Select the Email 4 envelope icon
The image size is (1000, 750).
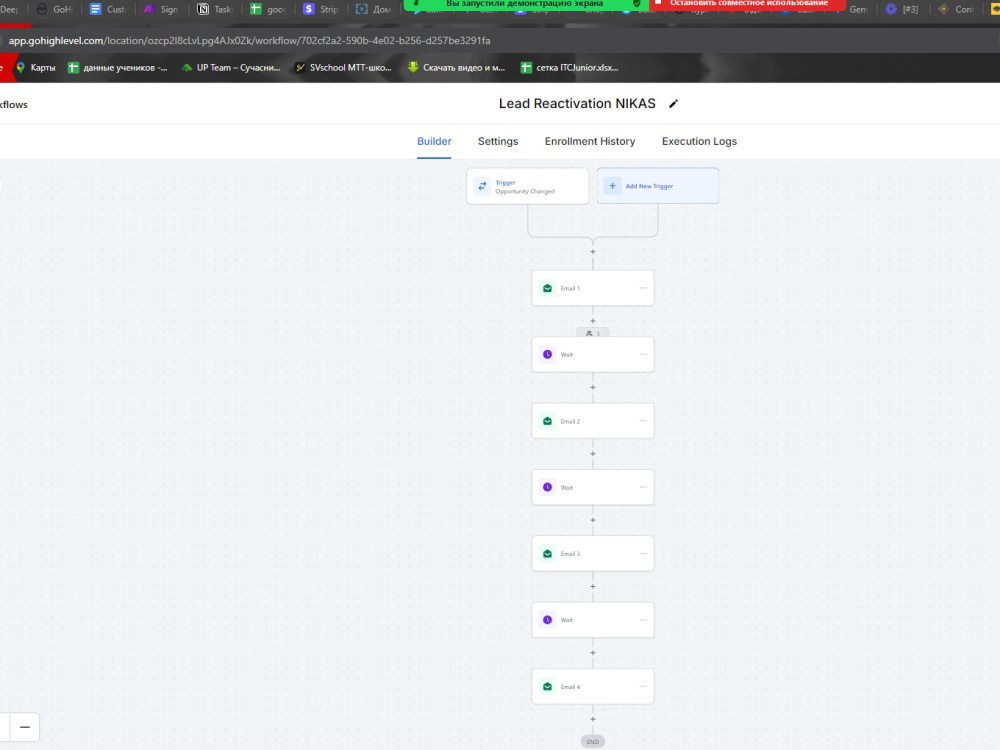547,687
